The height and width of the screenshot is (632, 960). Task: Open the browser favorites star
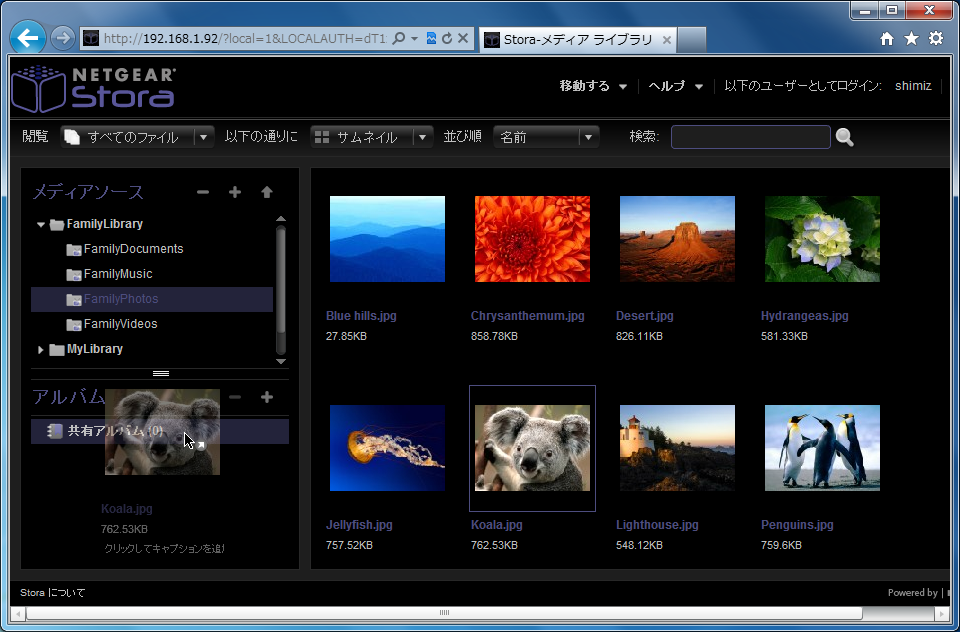911,39
